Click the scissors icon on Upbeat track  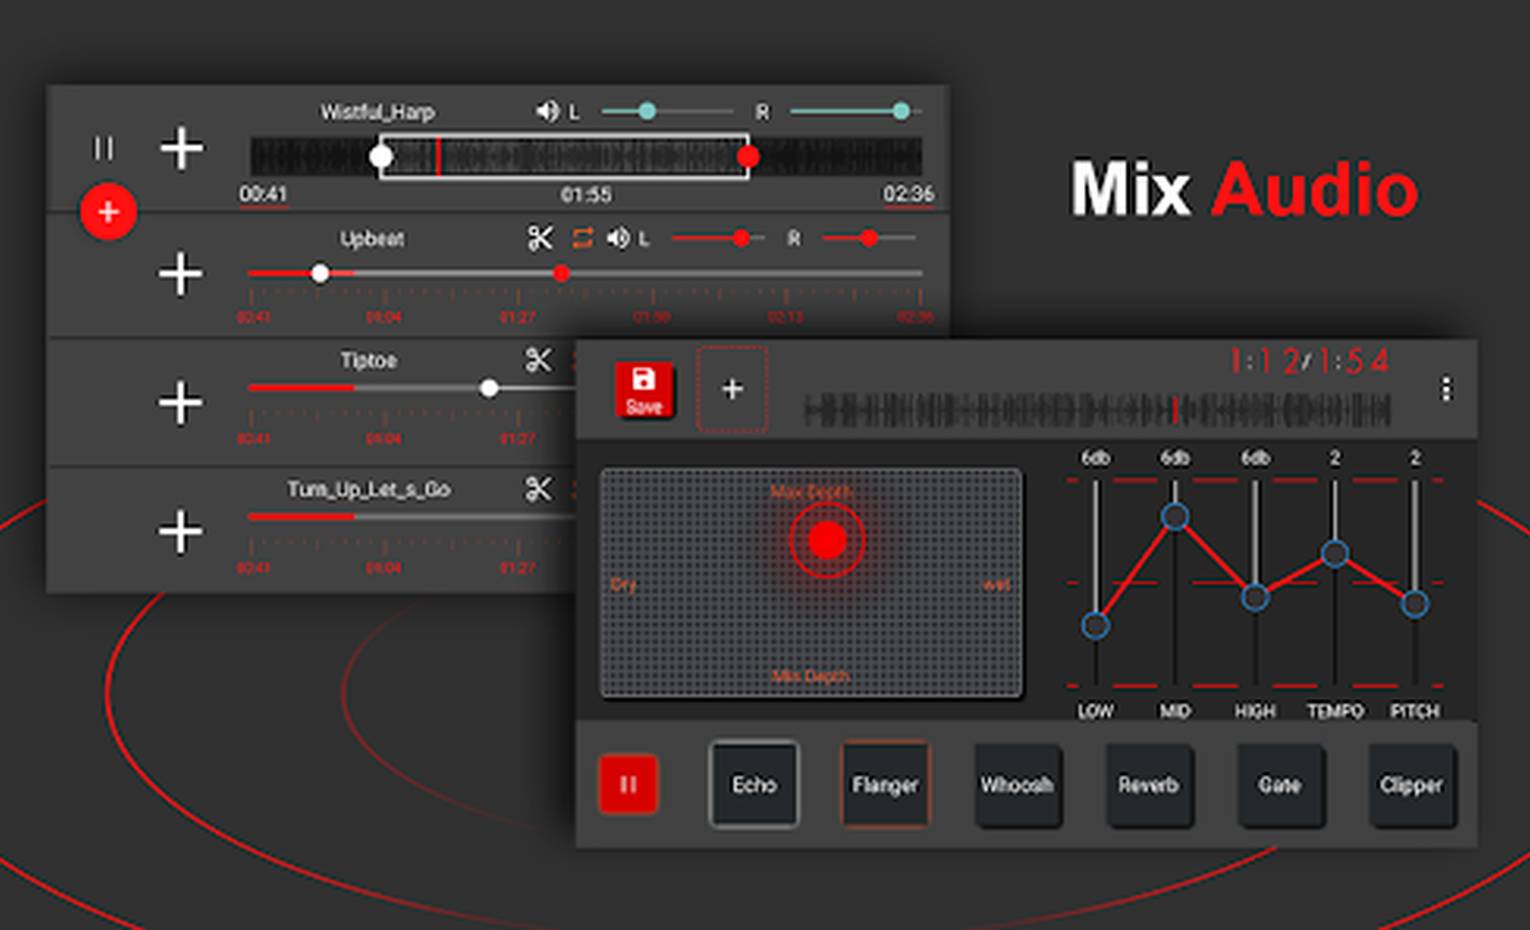(540, 238)
